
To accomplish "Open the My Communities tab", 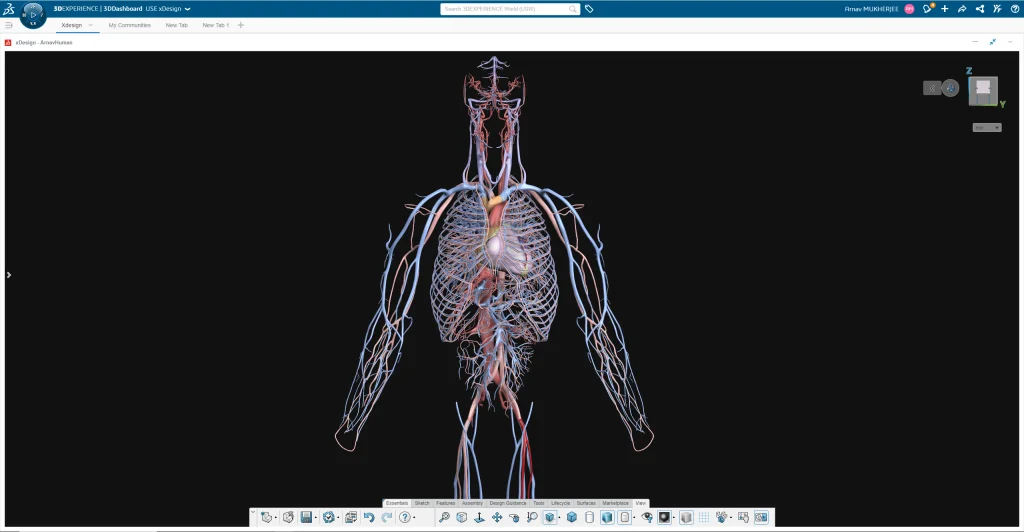I will tap(129, 25).
